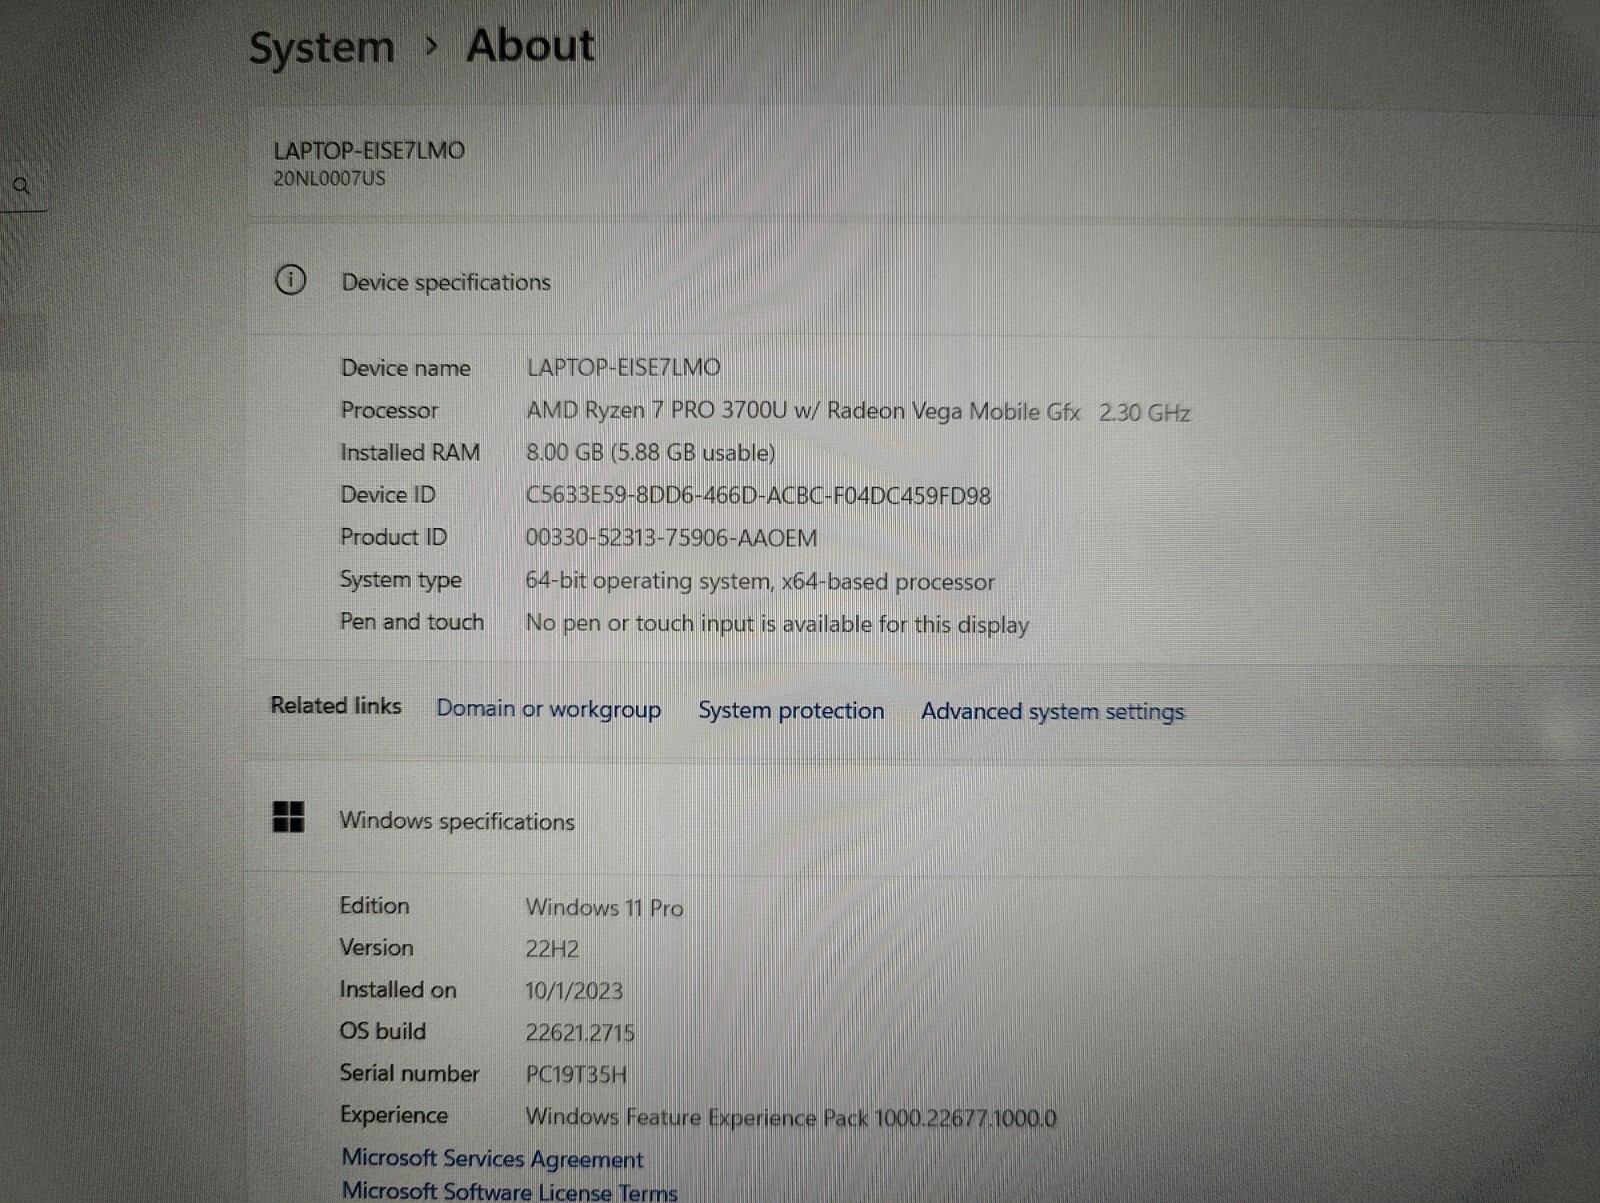Screen dimensions: 1600x1203
Task: Click the Pen and touch label
Action: tap(411, 621)
